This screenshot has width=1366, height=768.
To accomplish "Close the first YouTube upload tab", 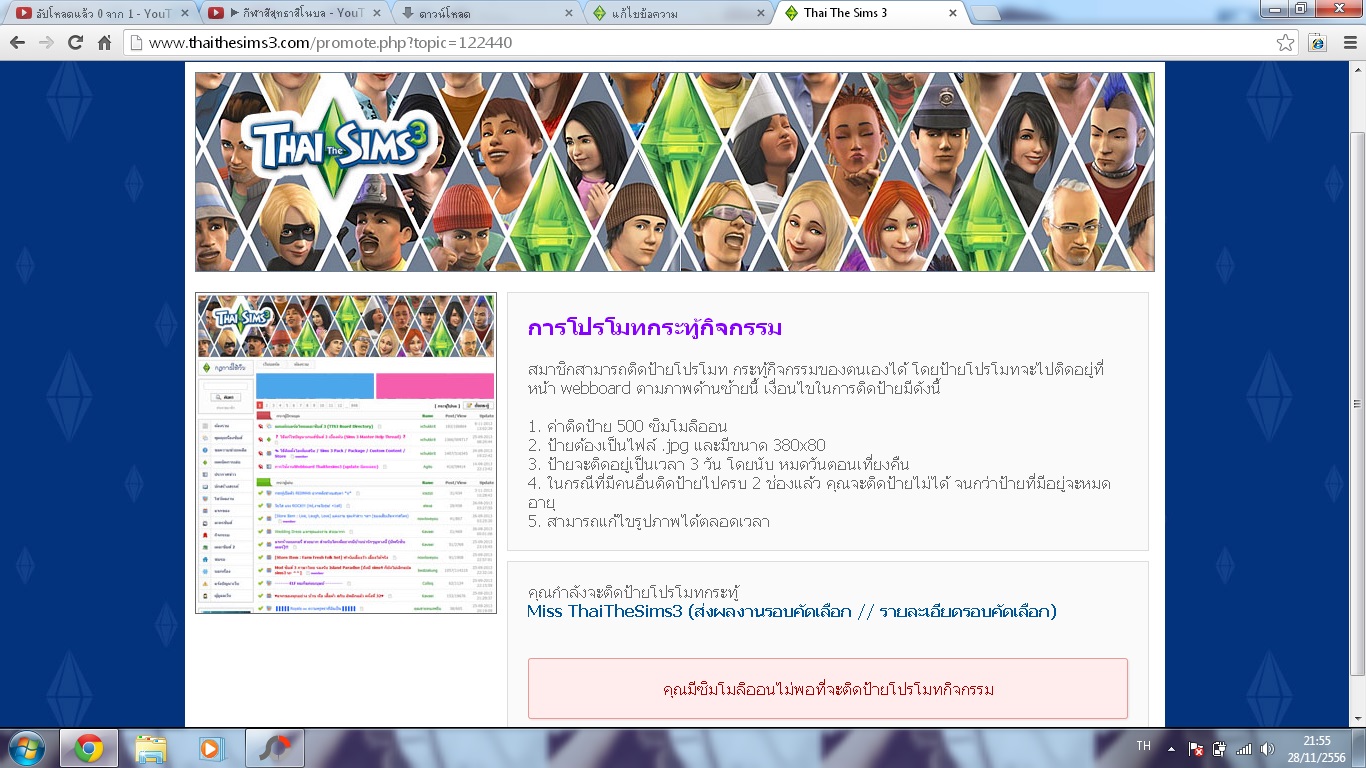I will click(186, 13).
